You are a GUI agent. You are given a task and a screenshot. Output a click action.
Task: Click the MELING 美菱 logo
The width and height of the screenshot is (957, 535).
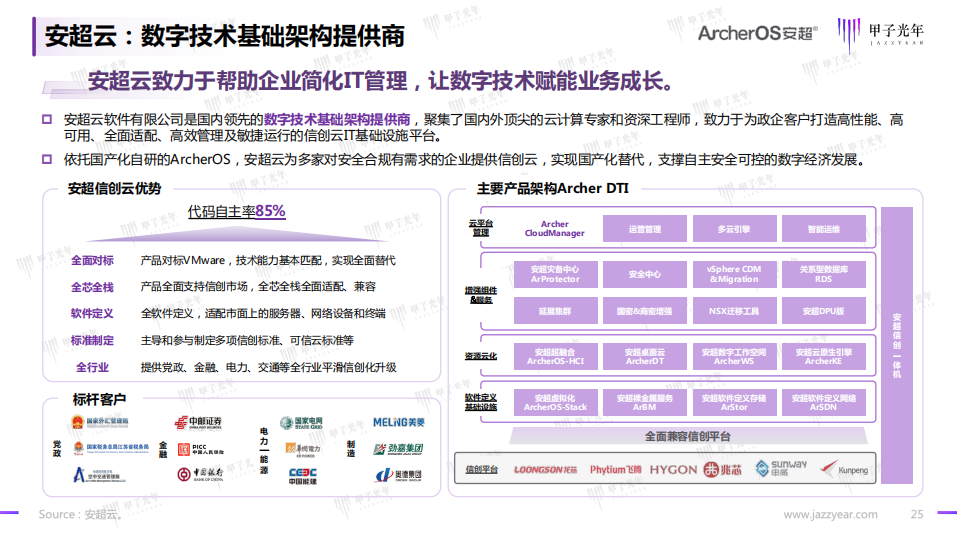point(399,422)
